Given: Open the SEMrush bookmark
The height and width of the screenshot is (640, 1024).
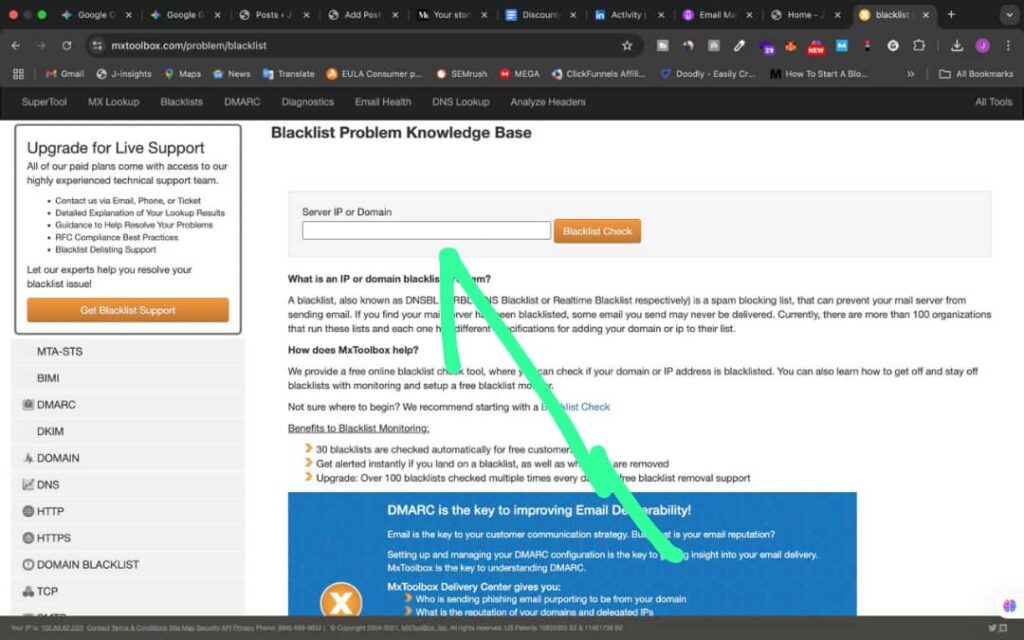Looking at the screenshot, I should (462, 74).
